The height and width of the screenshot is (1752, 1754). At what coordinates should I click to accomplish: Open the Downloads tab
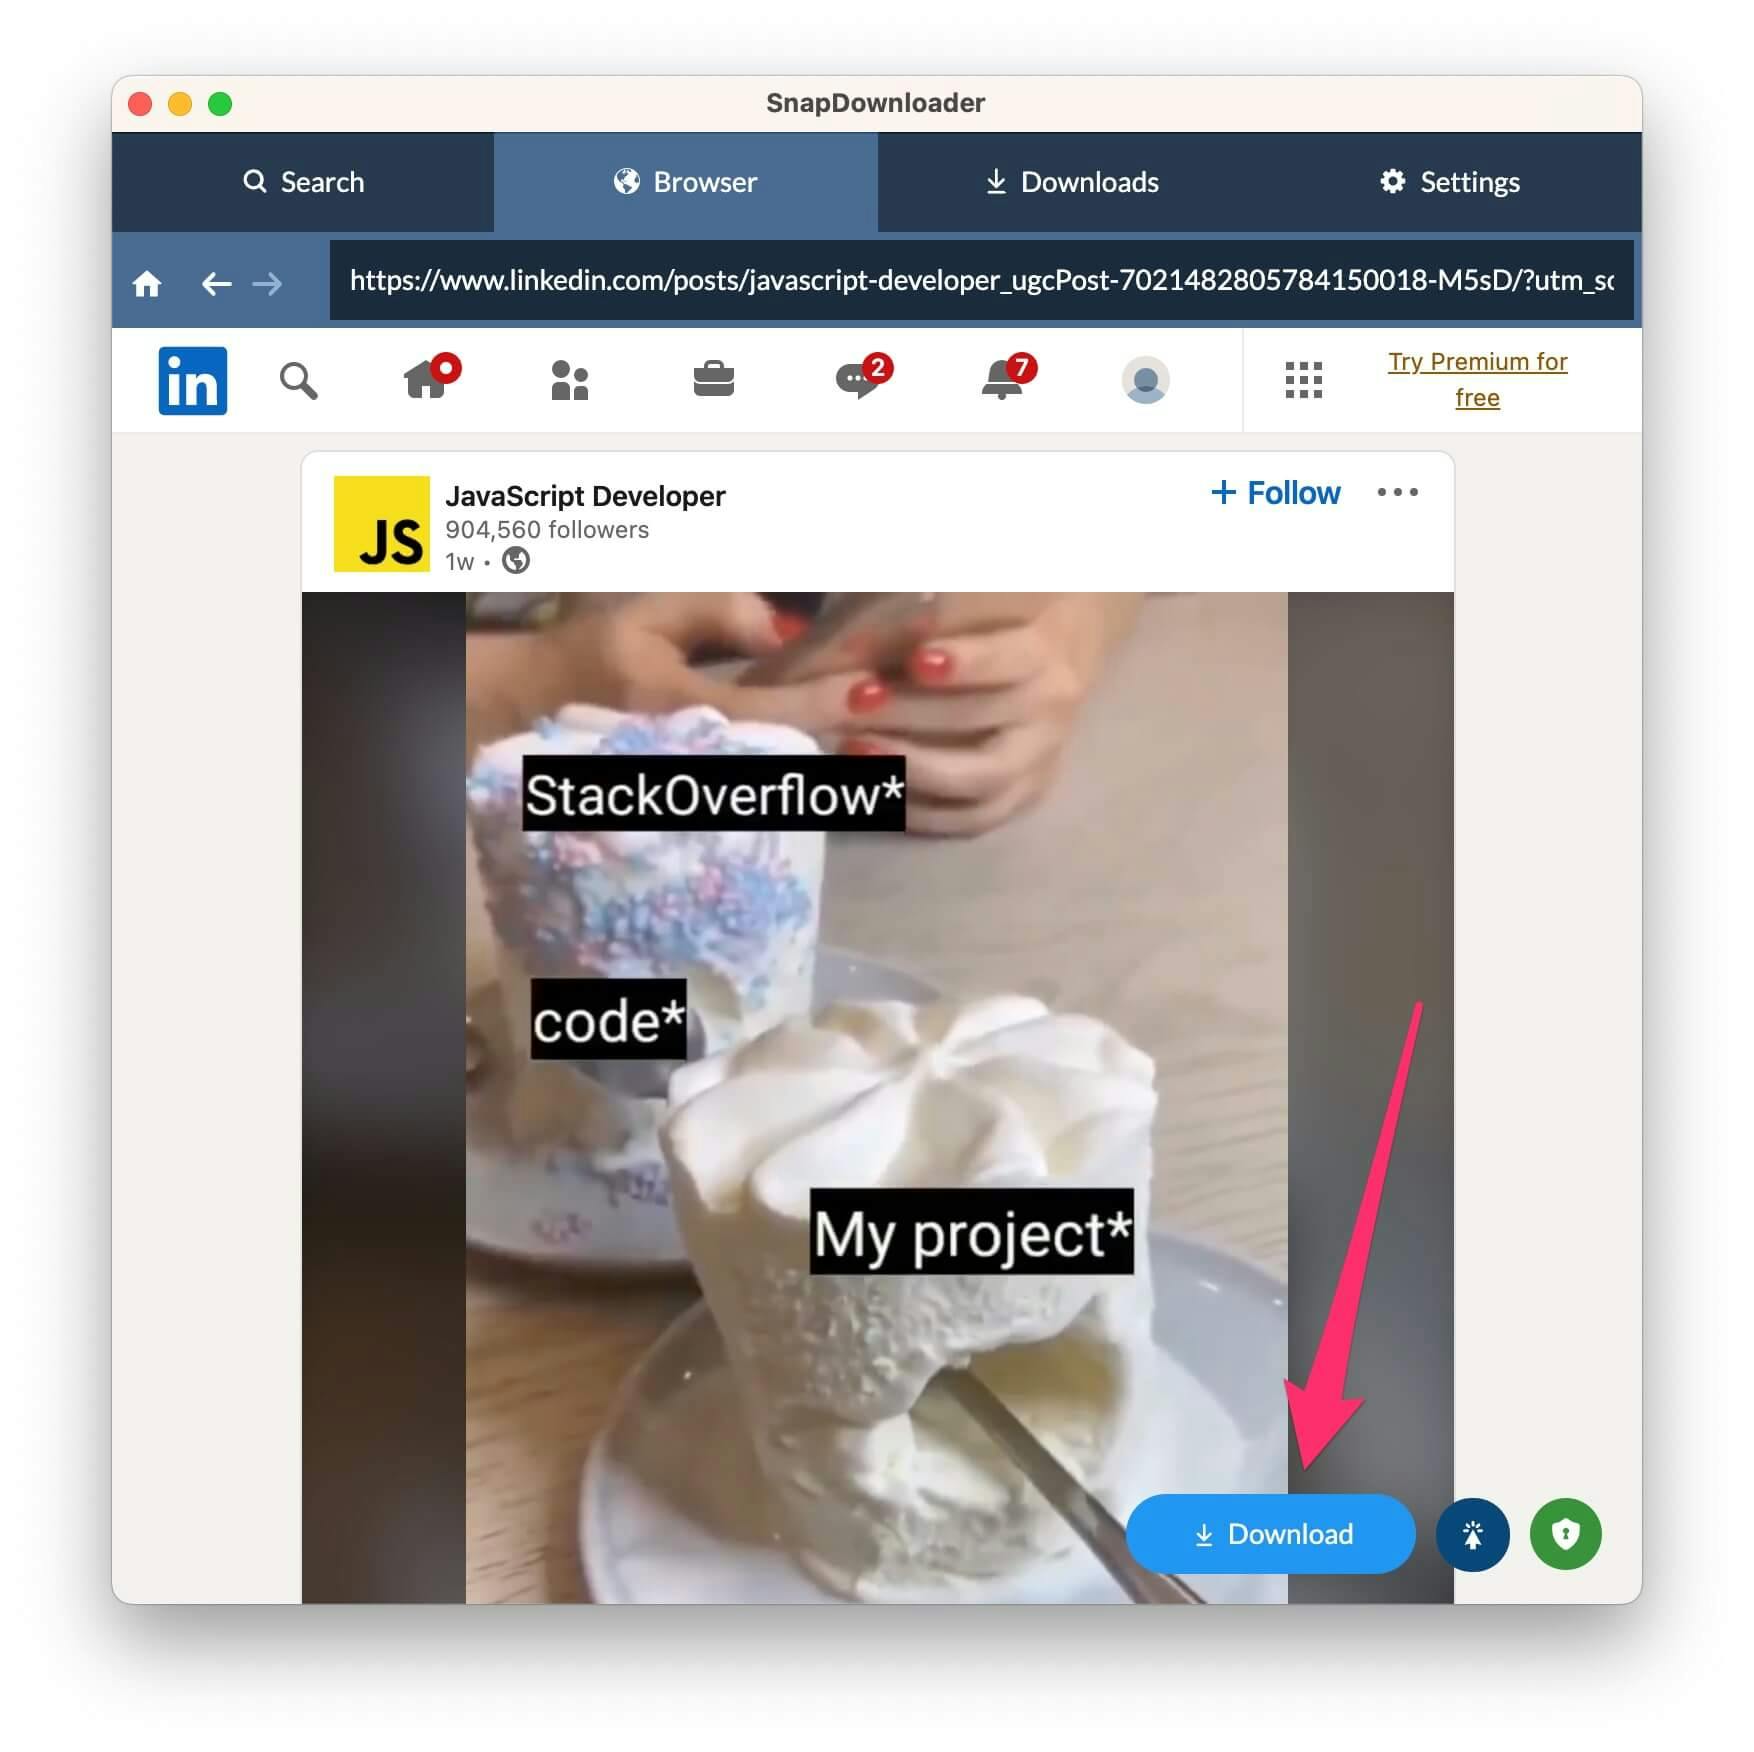click(x=1071, y=182)
